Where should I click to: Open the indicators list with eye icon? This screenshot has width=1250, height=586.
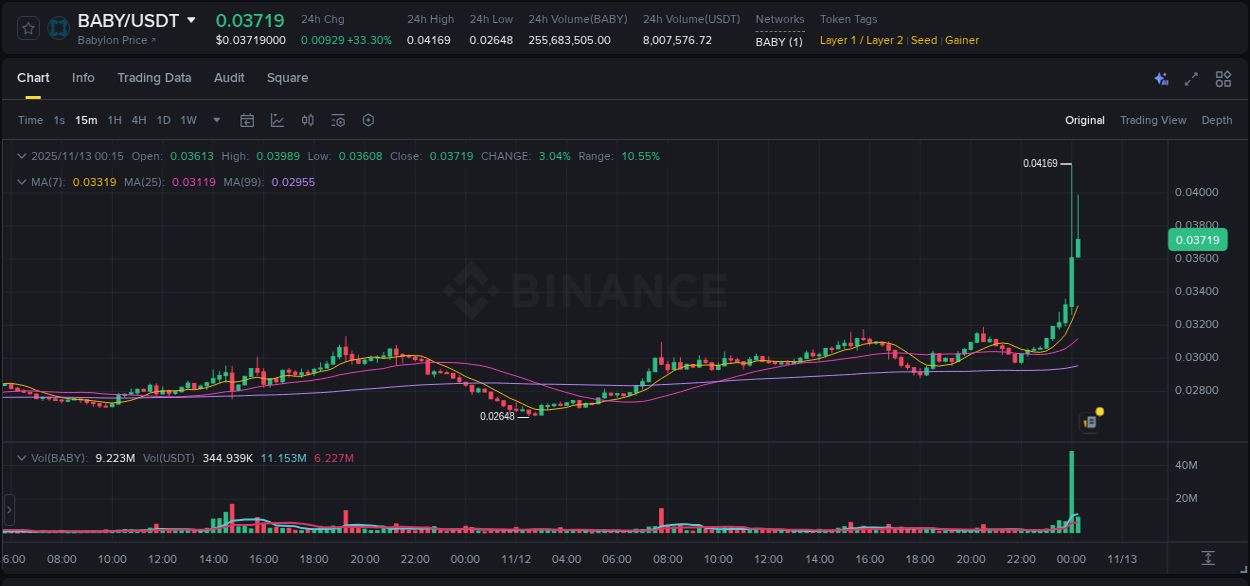click(x=338, y=120)
